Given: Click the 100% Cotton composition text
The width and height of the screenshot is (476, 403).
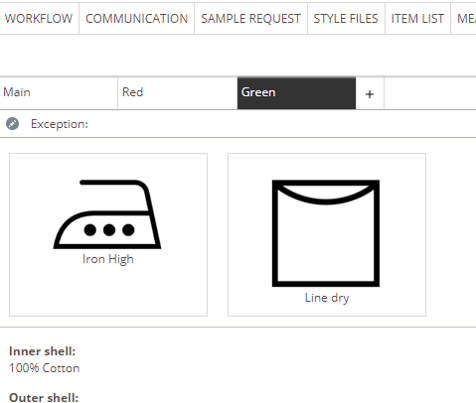Looking at the screenshot, I should pyautogui.click(x=44, y=368).
